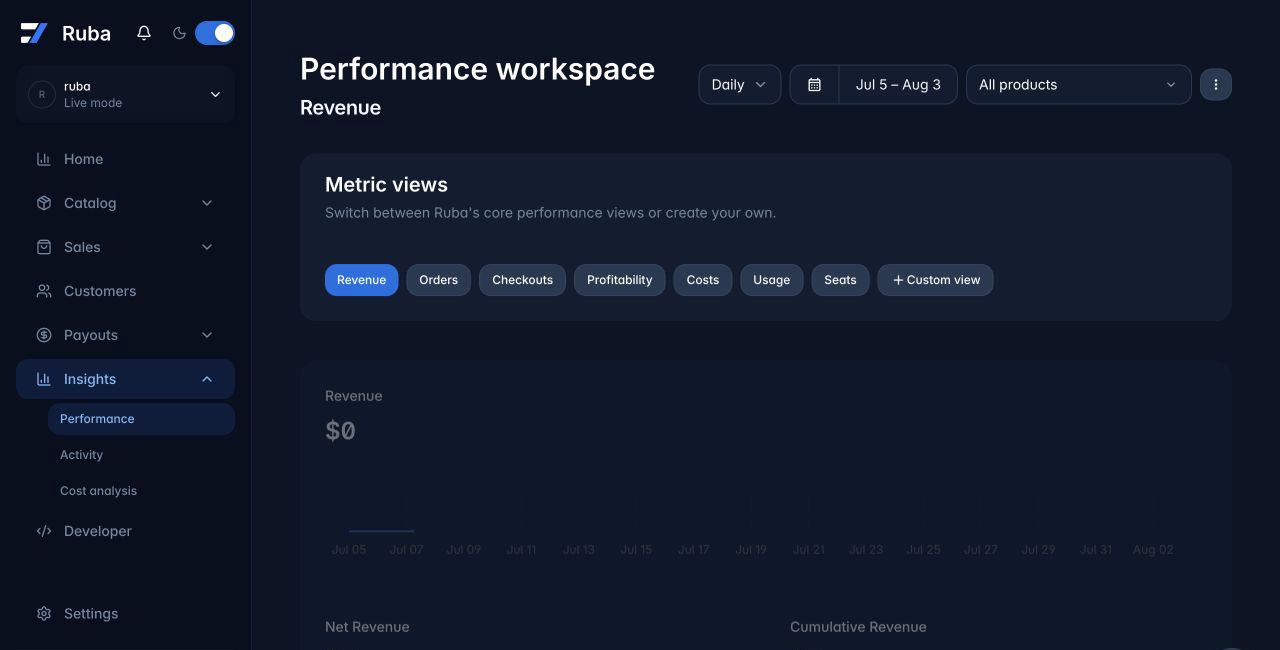Expand the Sales menu chevron
This screenshot has height=650, width=1280.
(207, 247)
